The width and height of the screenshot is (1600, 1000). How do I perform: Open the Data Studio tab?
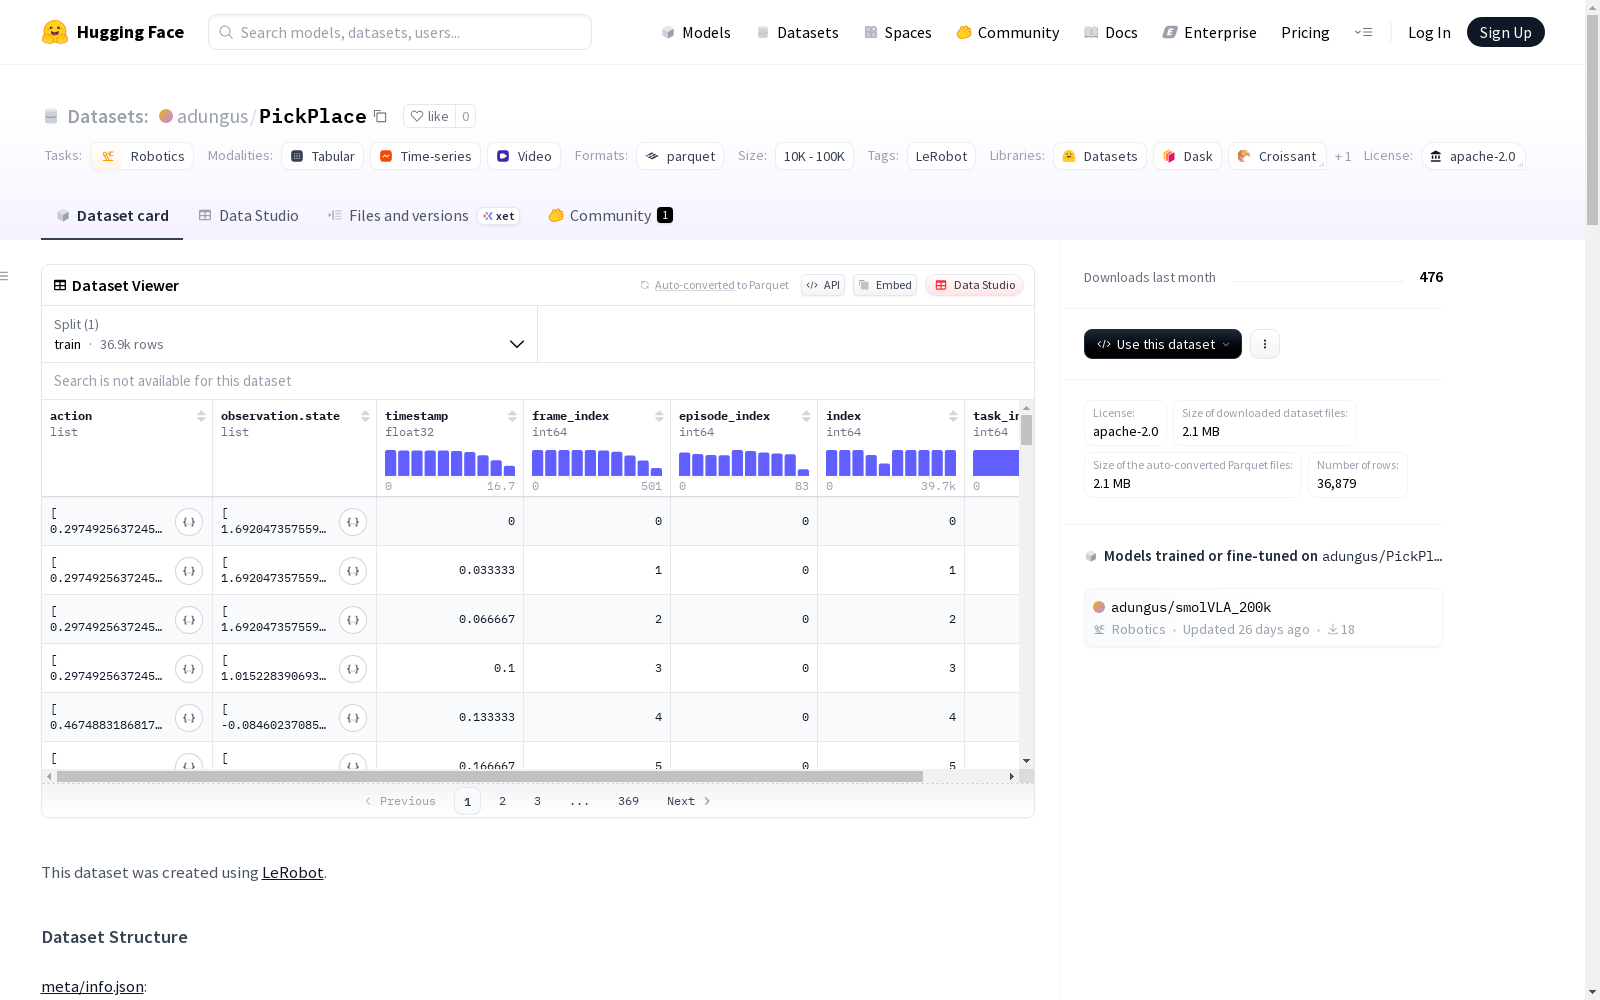click(x=249, y=216)
